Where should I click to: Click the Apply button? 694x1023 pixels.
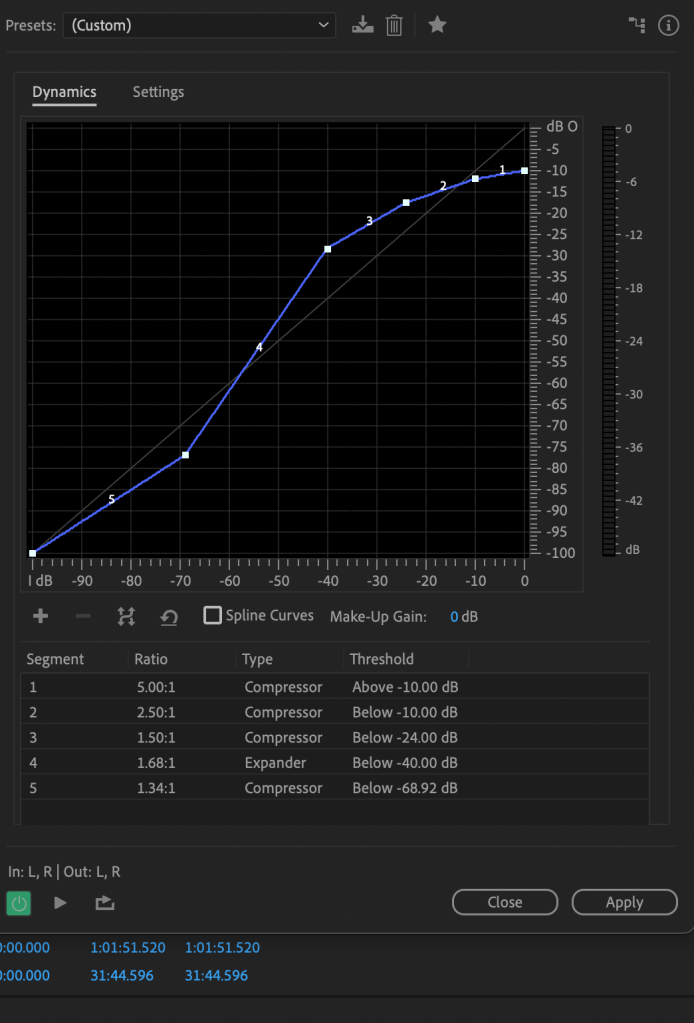pyautogui.click(x=624, y=902)
